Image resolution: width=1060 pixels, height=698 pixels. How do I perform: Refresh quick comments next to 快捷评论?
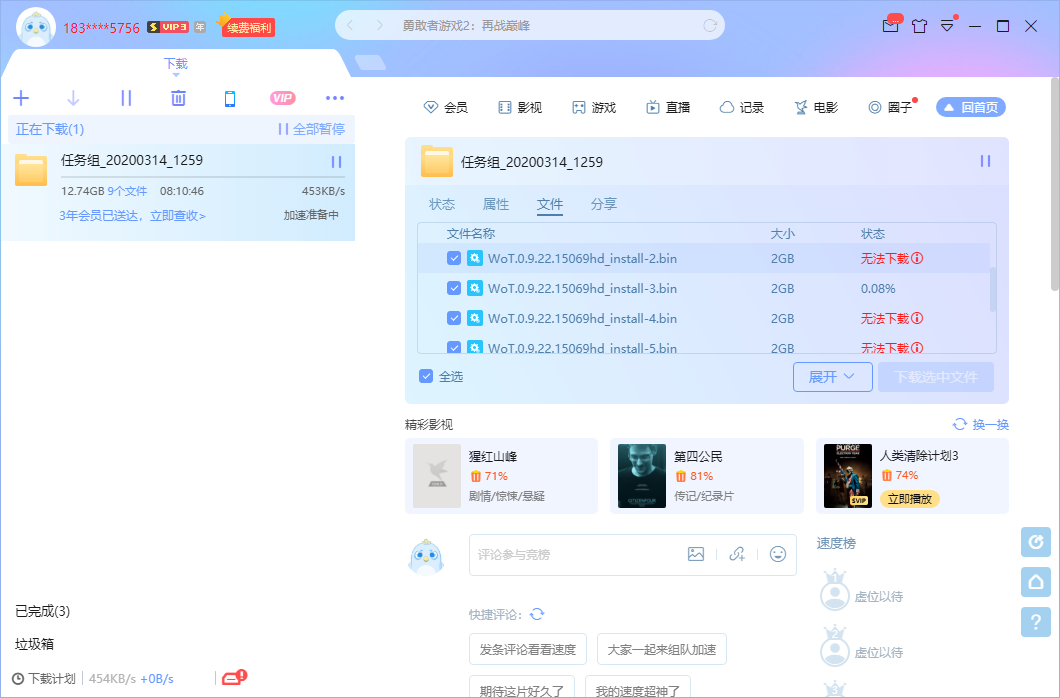click(x=537, y=614)
